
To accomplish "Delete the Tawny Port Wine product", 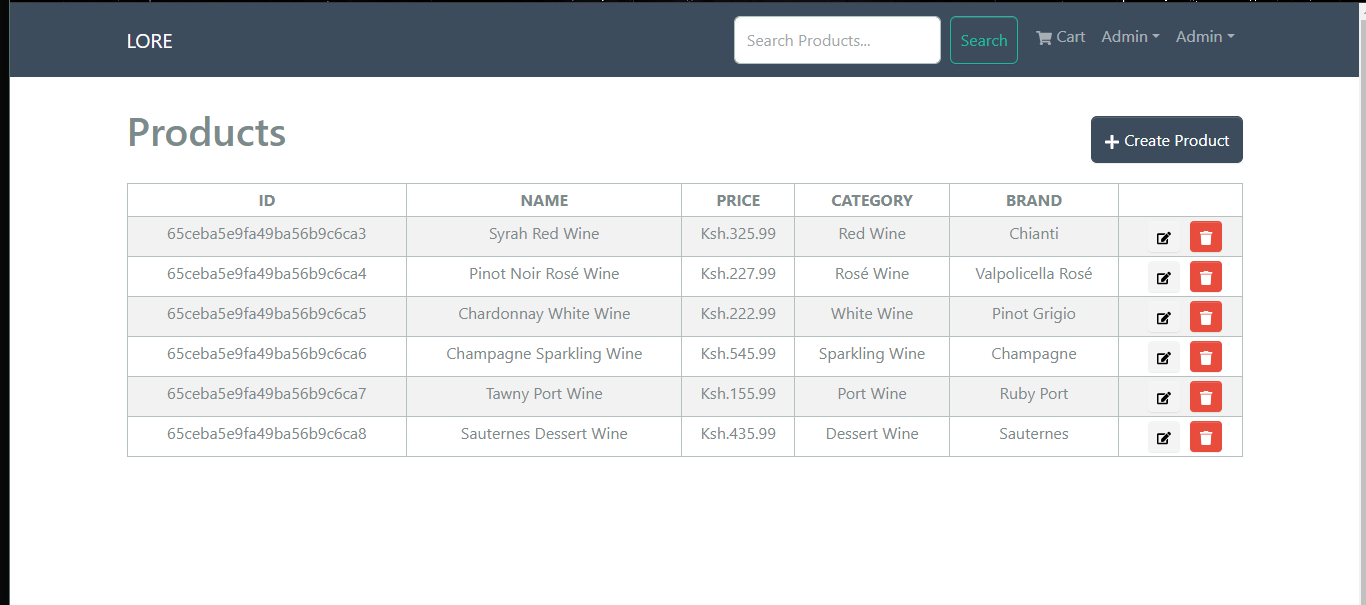I will pyautogui.click(x=1205, y=398).
